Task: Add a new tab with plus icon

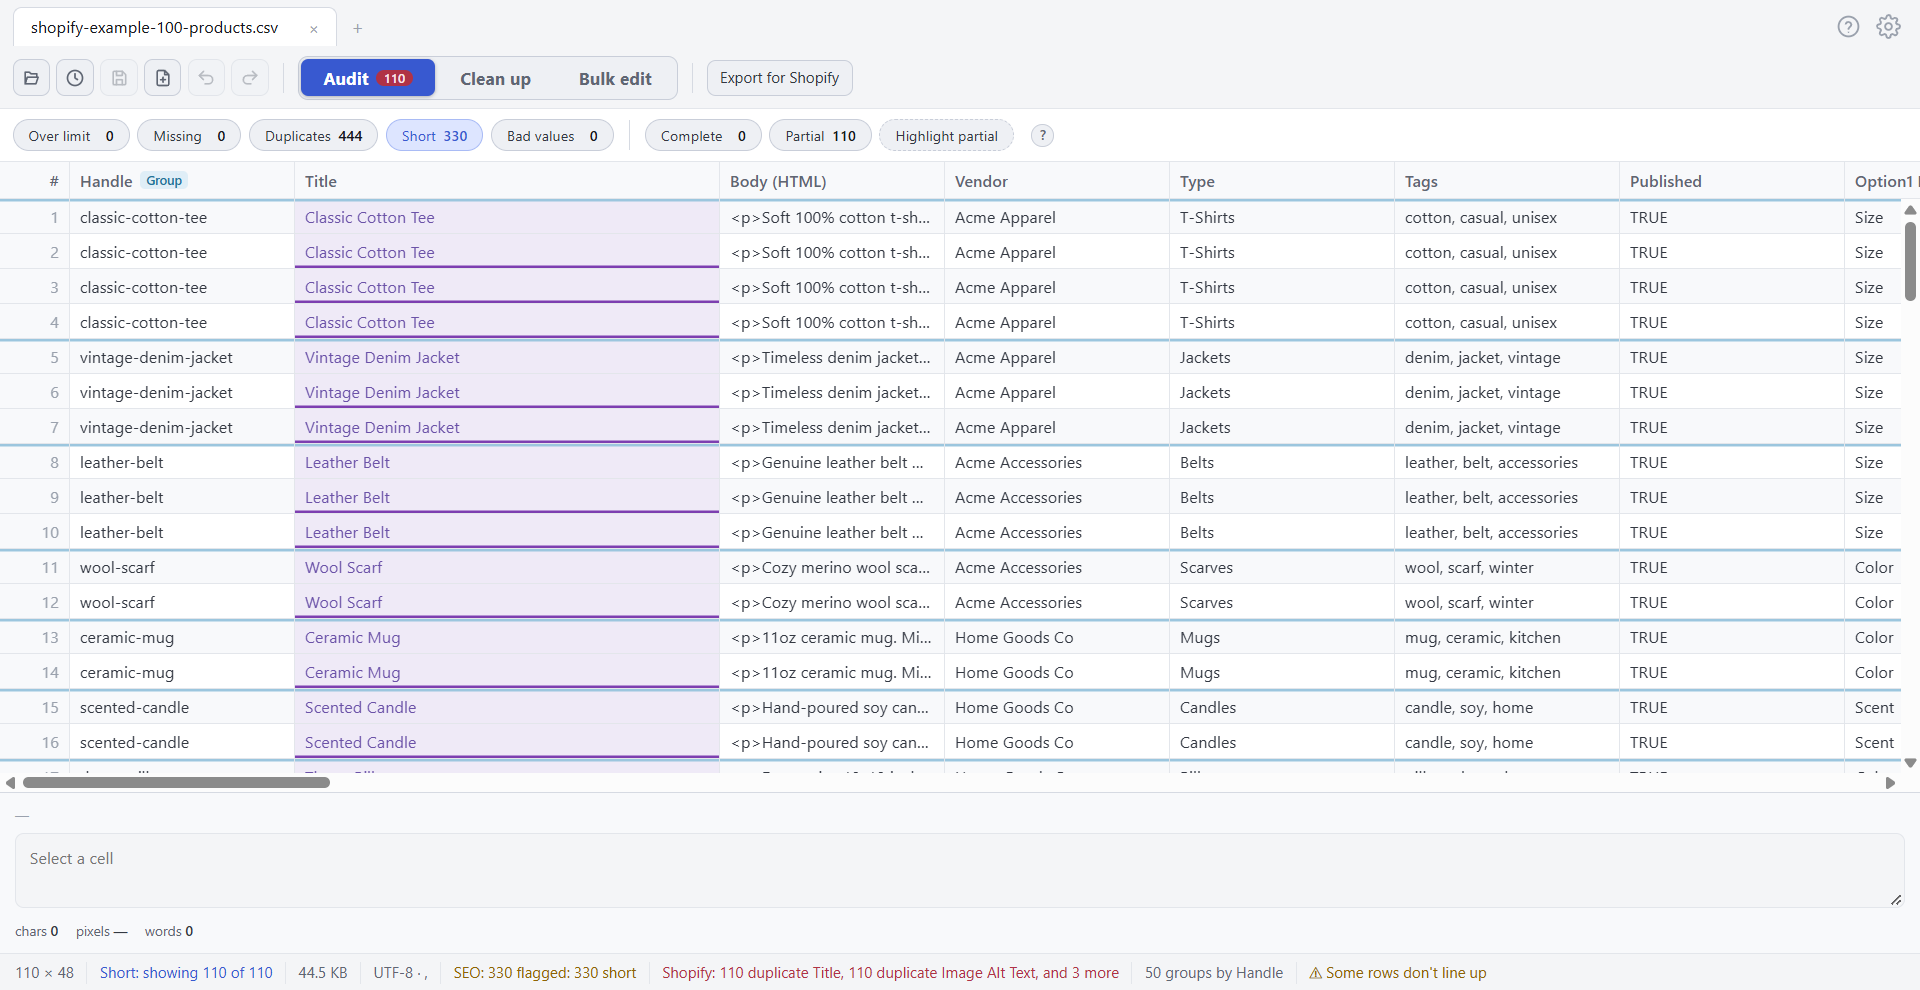Action: click(x=357, y=28)
